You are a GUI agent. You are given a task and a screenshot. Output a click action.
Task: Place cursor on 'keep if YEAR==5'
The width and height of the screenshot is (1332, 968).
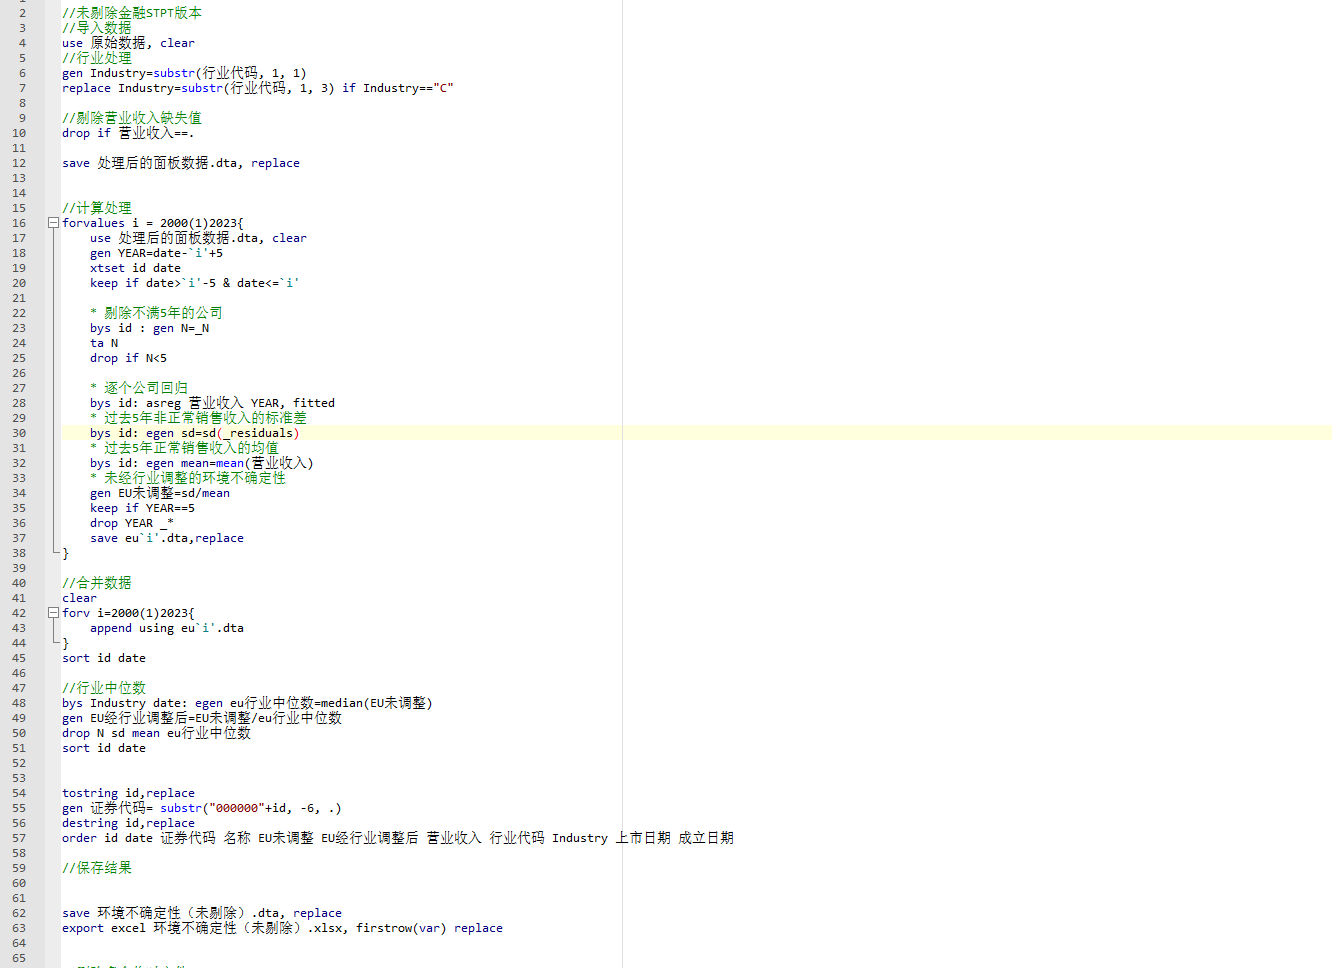click(142, 508)
